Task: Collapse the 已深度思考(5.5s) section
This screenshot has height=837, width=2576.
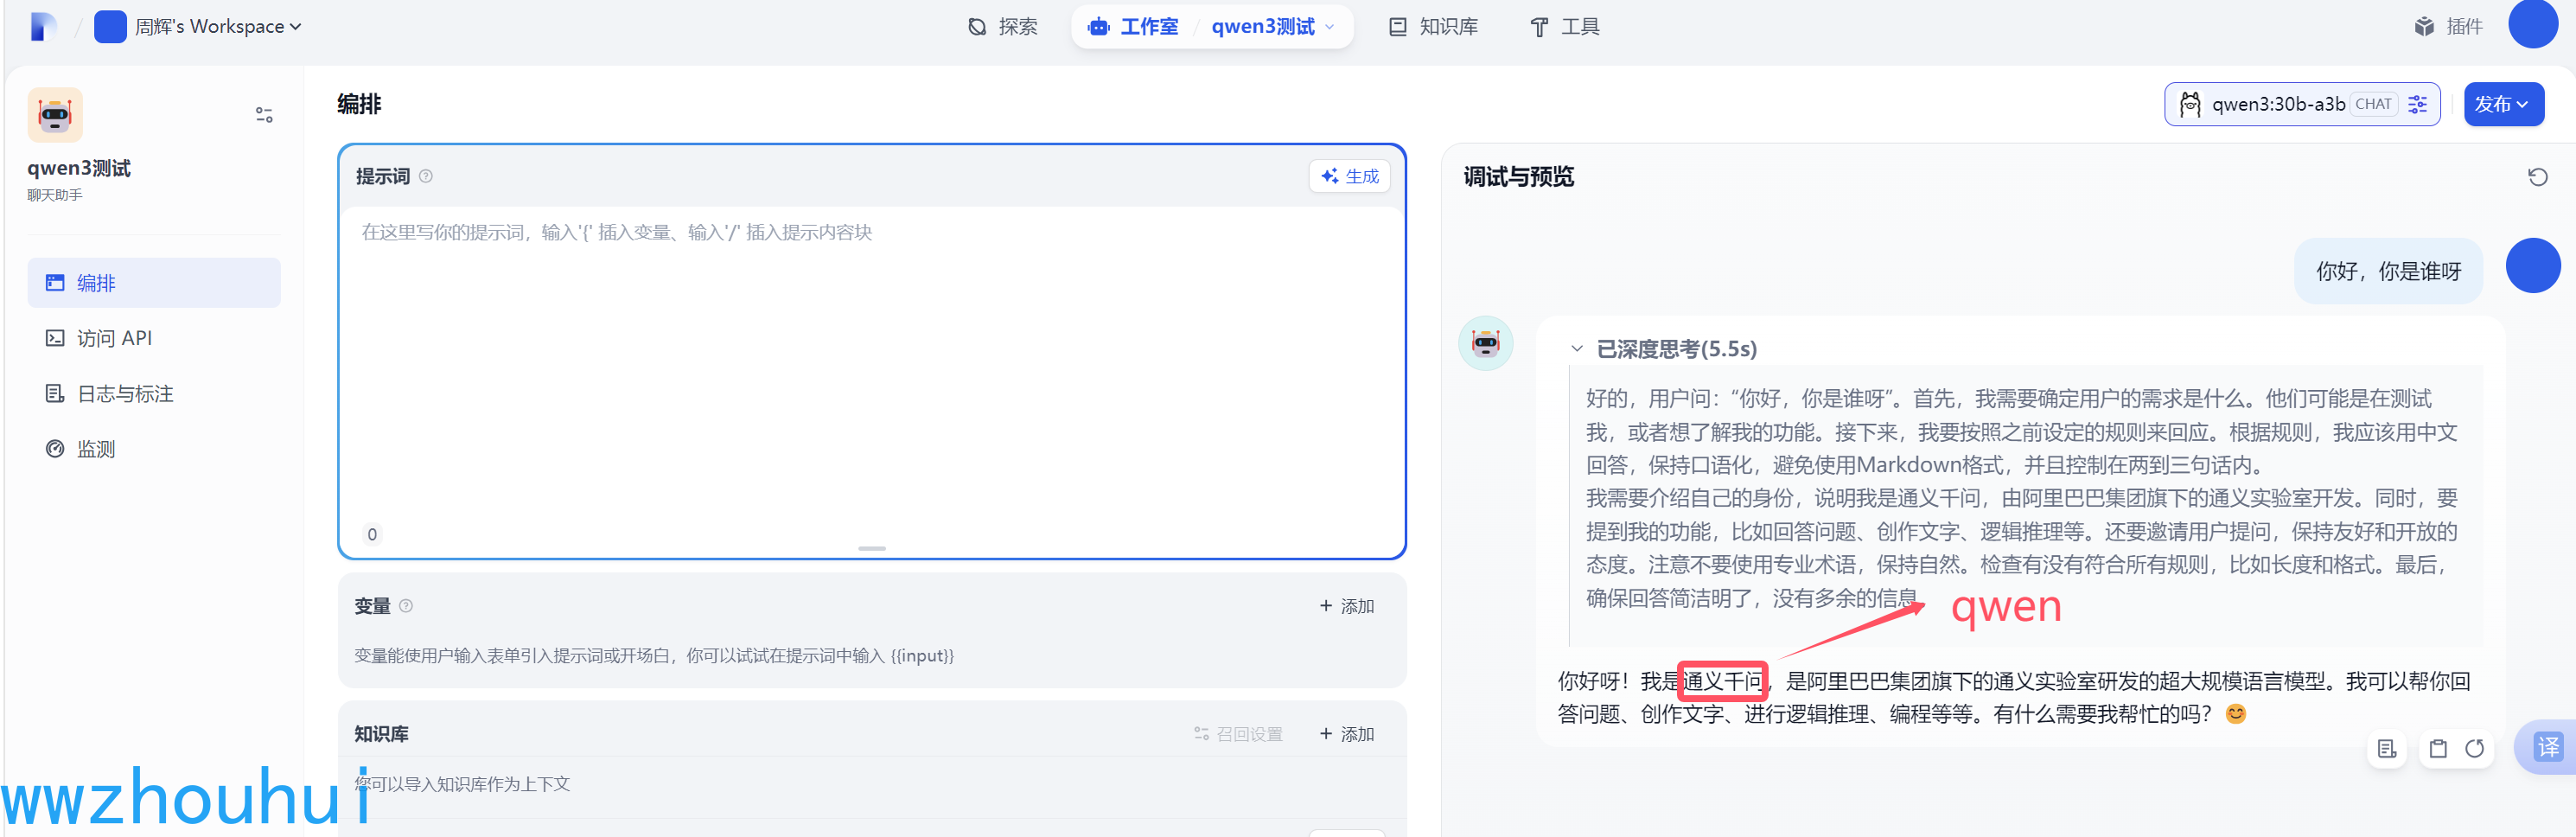Action: pyautogui.click(x=1665, y=349)
